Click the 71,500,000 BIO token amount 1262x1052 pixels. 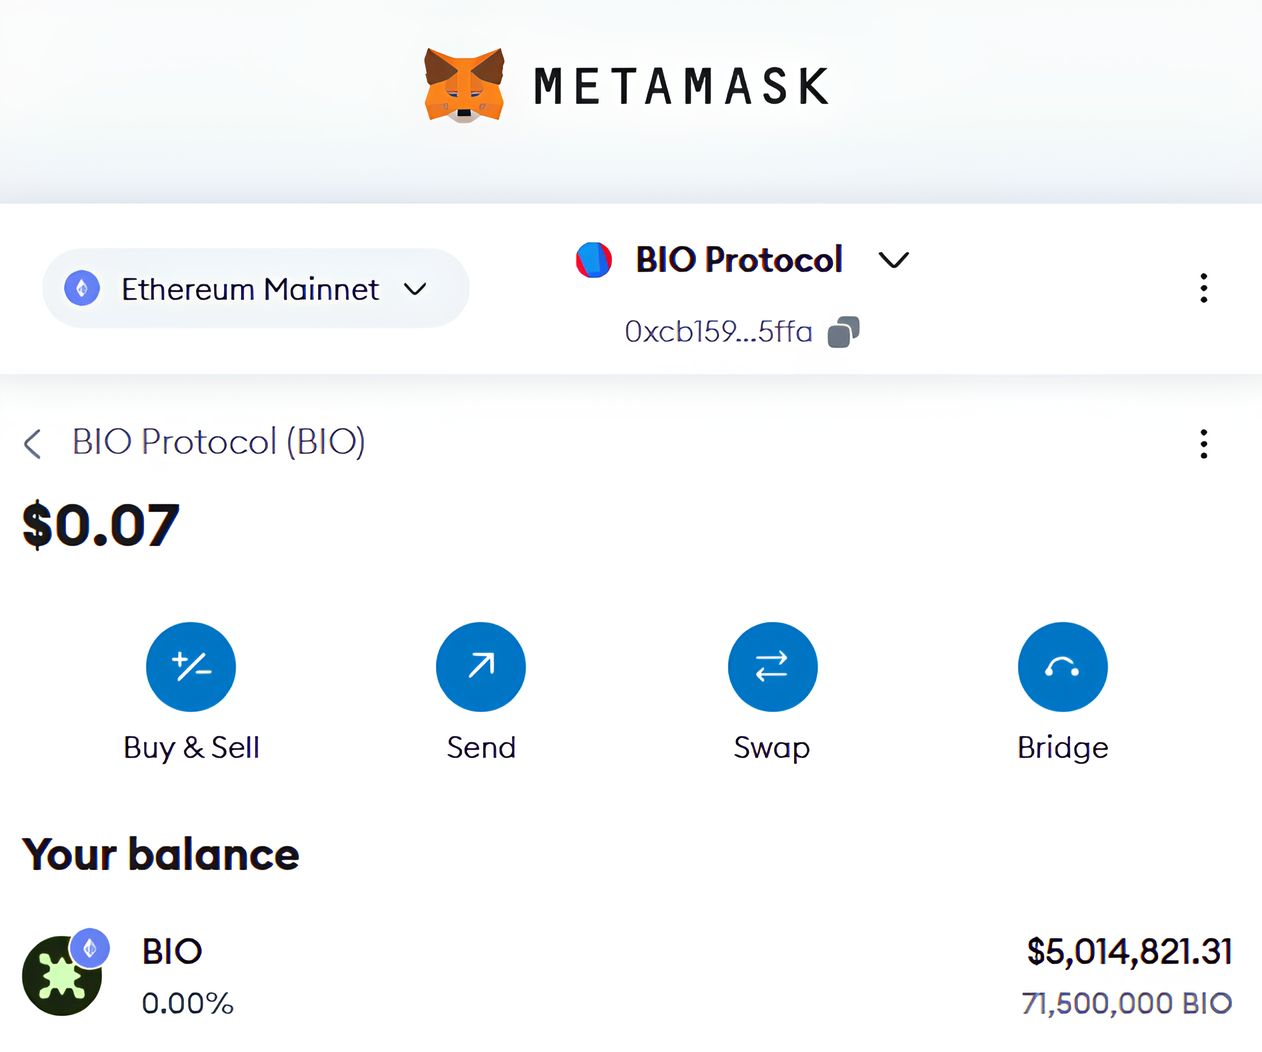1126,1003
